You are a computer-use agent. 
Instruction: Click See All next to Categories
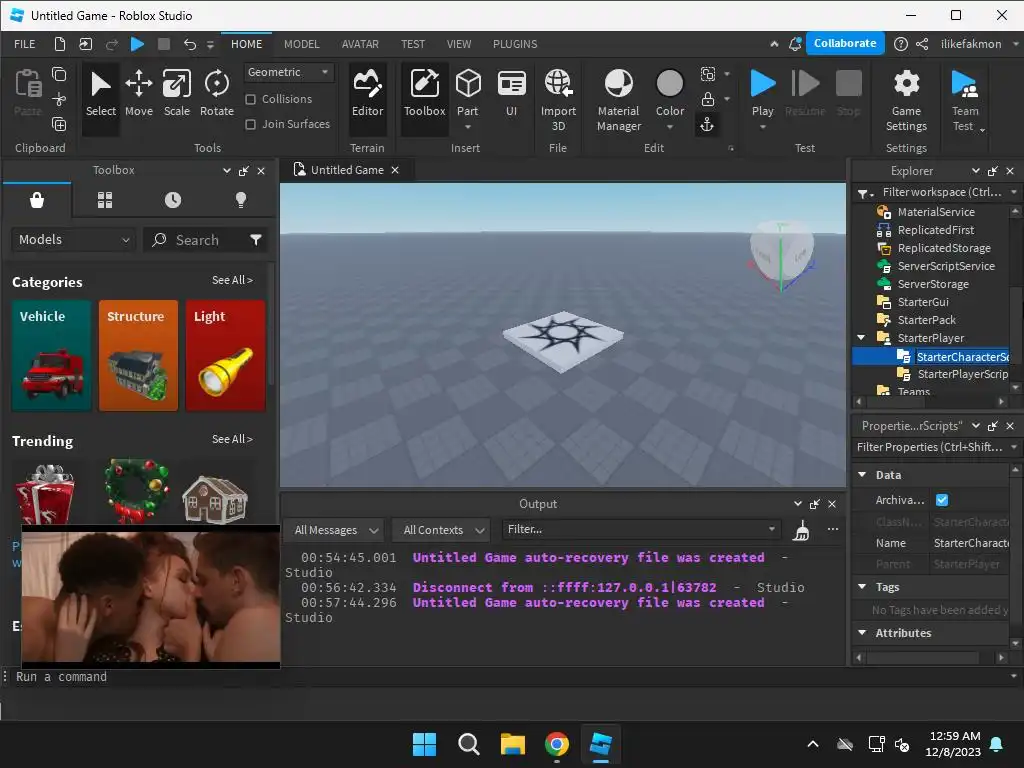coord(232,280)
